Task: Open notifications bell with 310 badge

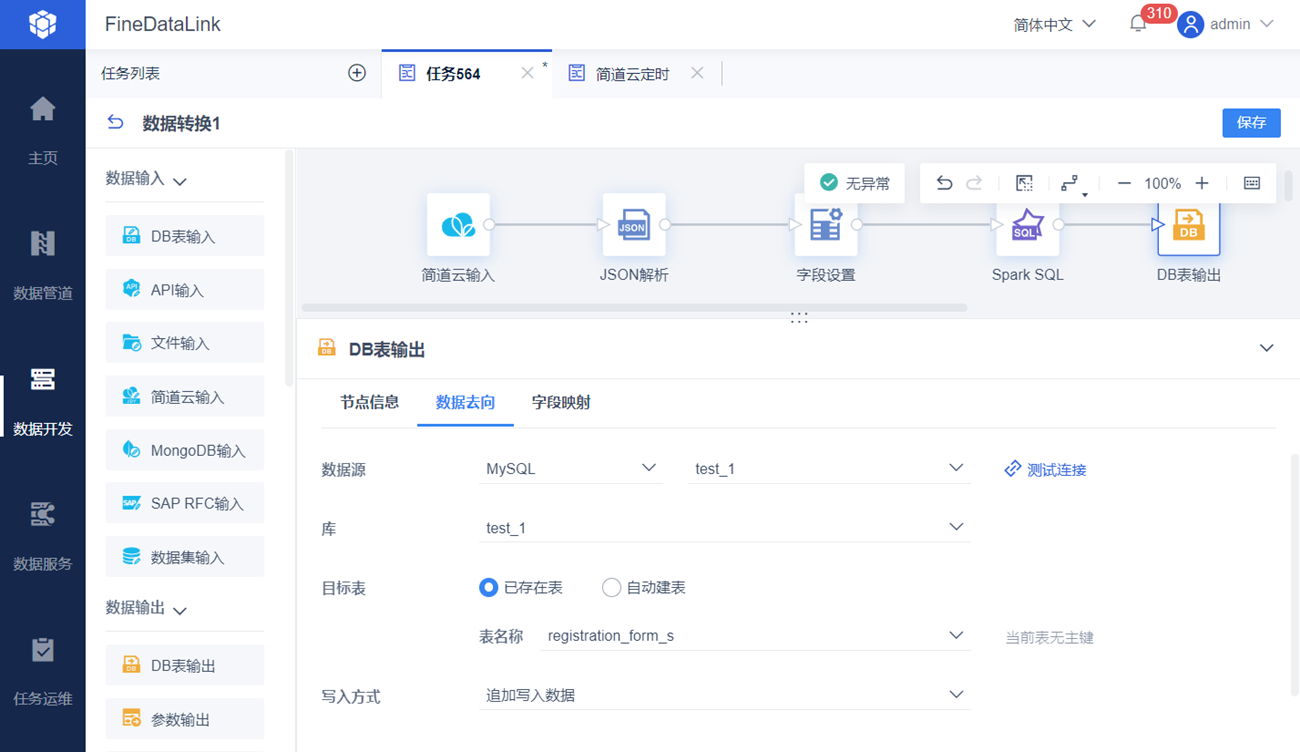Action: [x=1138, y=24]
